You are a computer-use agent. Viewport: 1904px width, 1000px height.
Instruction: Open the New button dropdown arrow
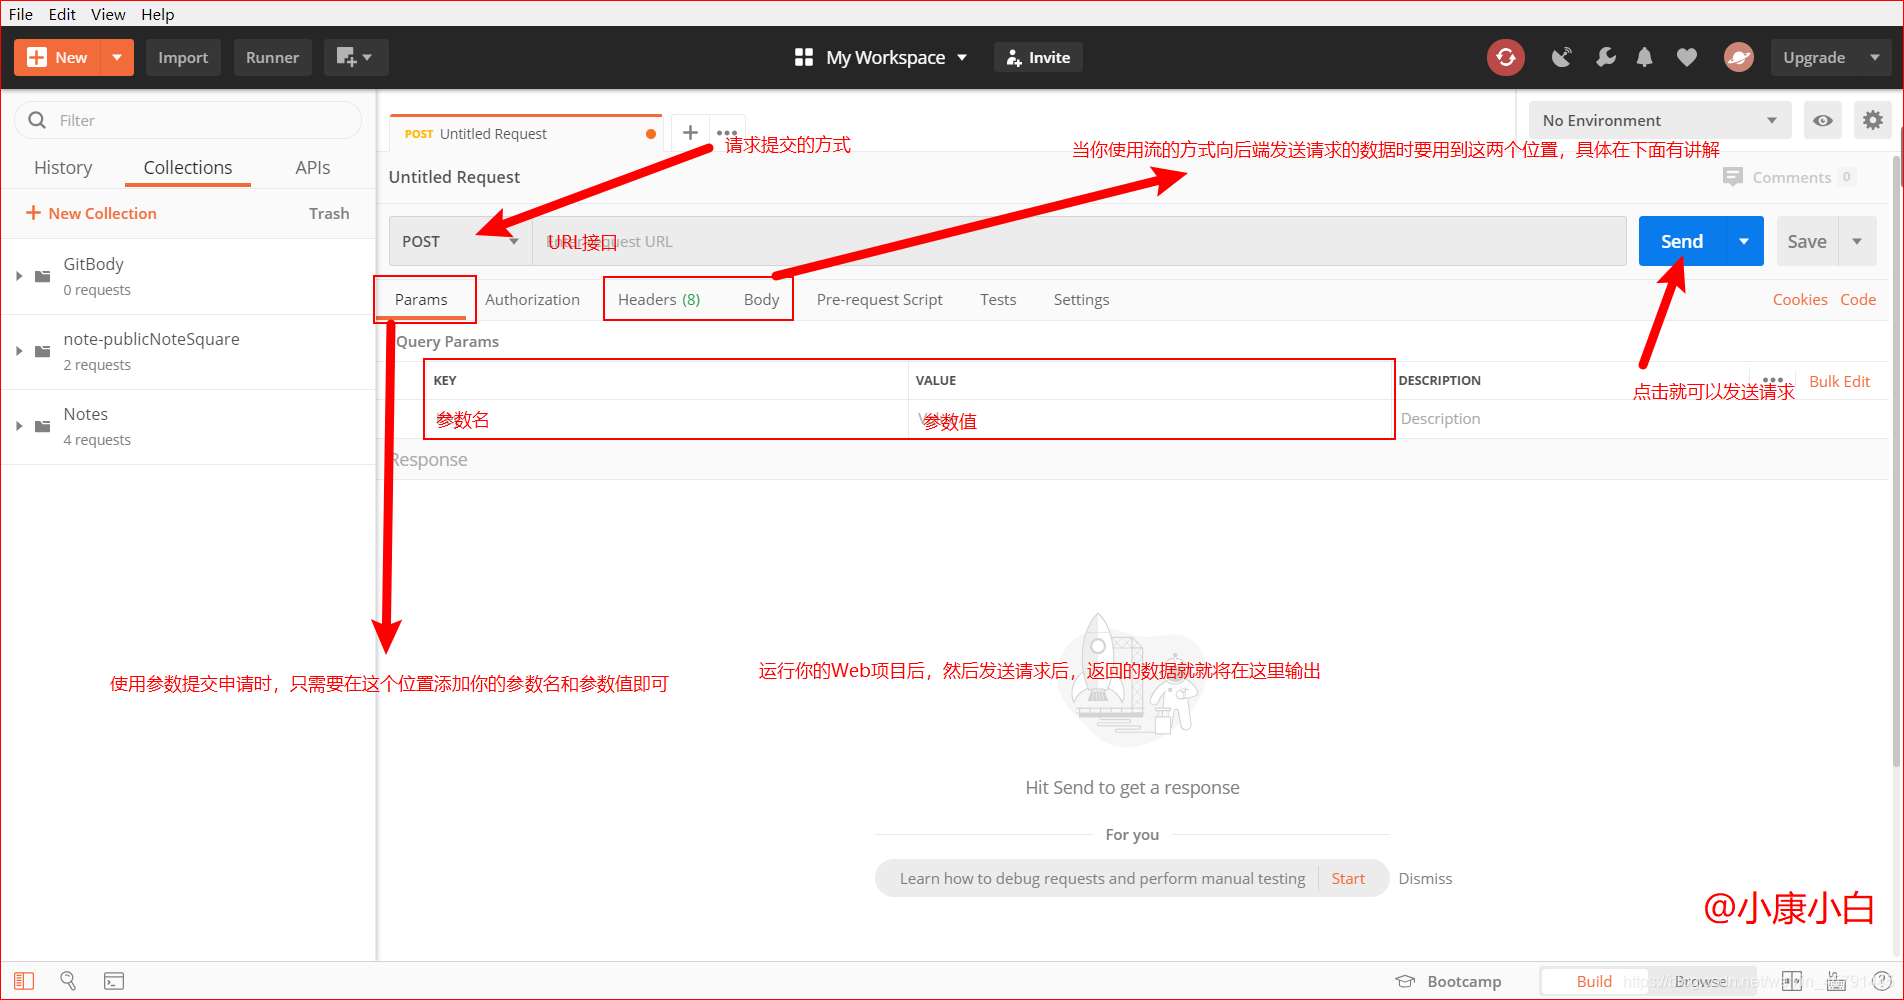(x=117, y=58)
